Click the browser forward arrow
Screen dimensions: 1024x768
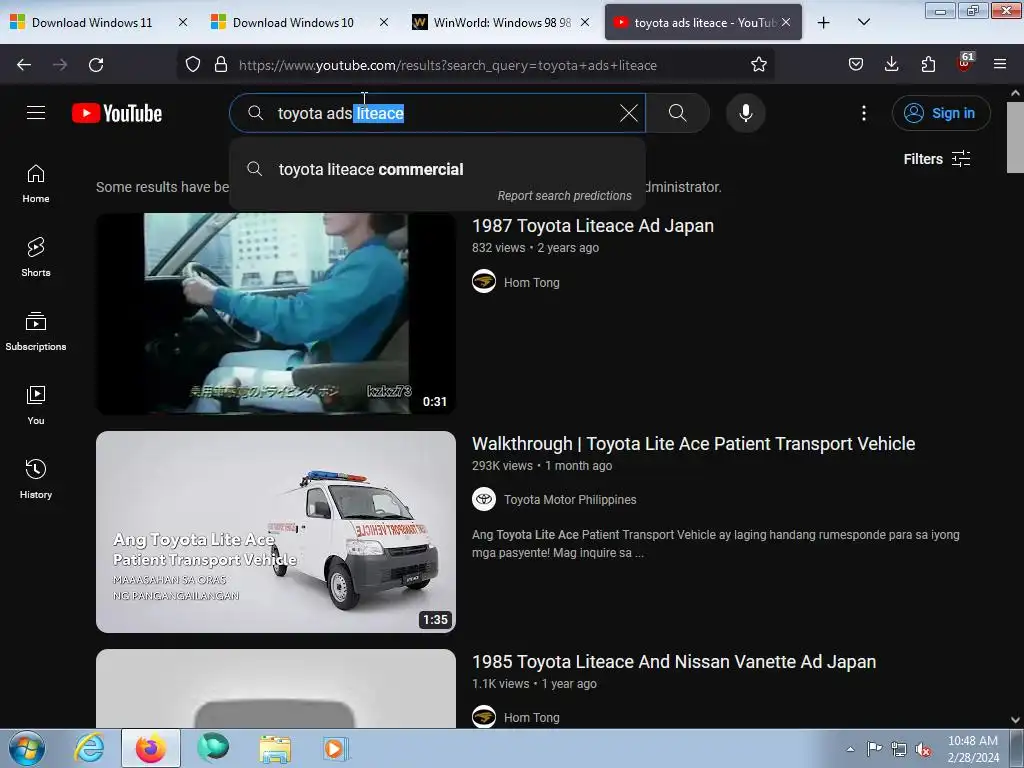60,65
